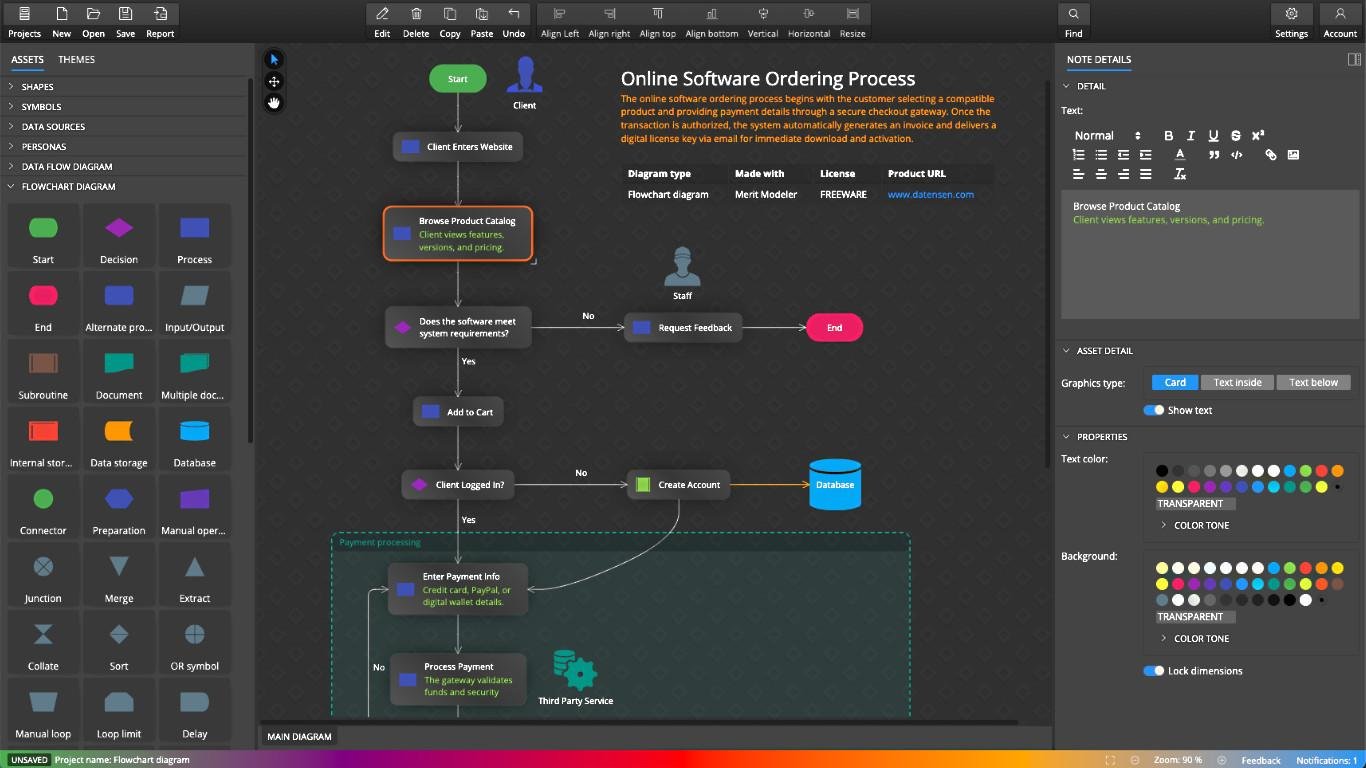Apply italic formatting to note text

1191,136
